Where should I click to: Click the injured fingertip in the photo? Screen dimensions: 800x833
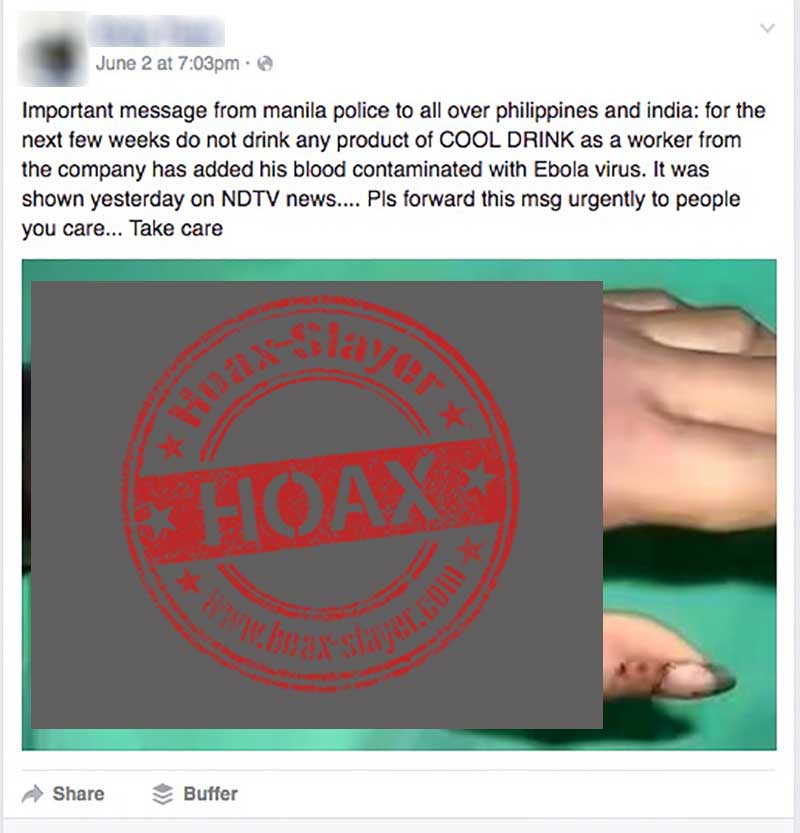pos(672,670)
